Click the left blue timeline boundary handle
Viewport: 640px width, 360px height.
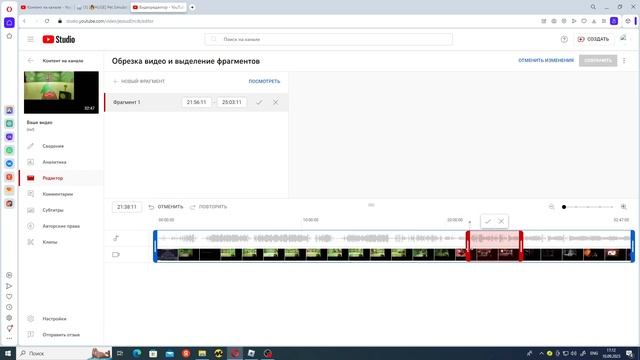(x=156, y=246)
